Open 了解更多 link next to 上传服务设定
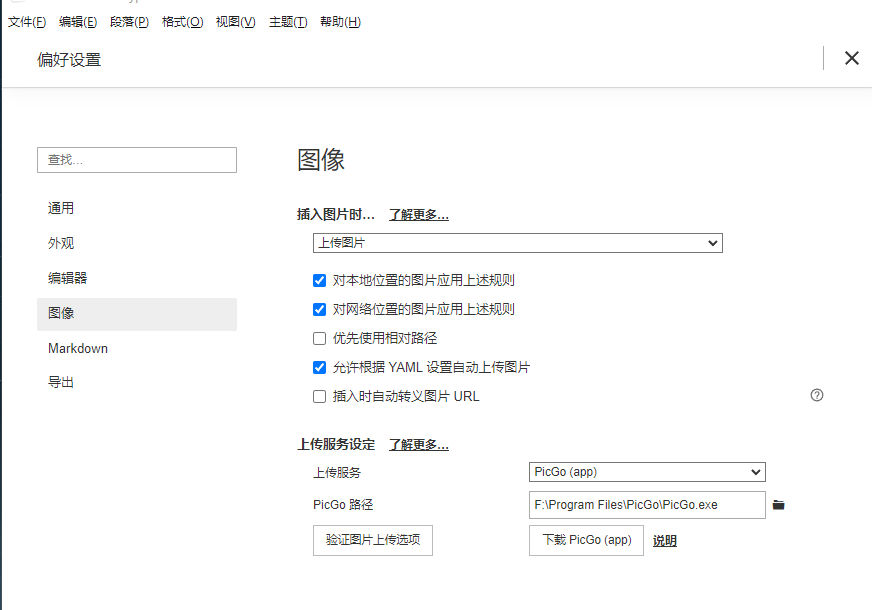Image resolution: width=872 pixels, height=610 pixels. coord(418,445)
